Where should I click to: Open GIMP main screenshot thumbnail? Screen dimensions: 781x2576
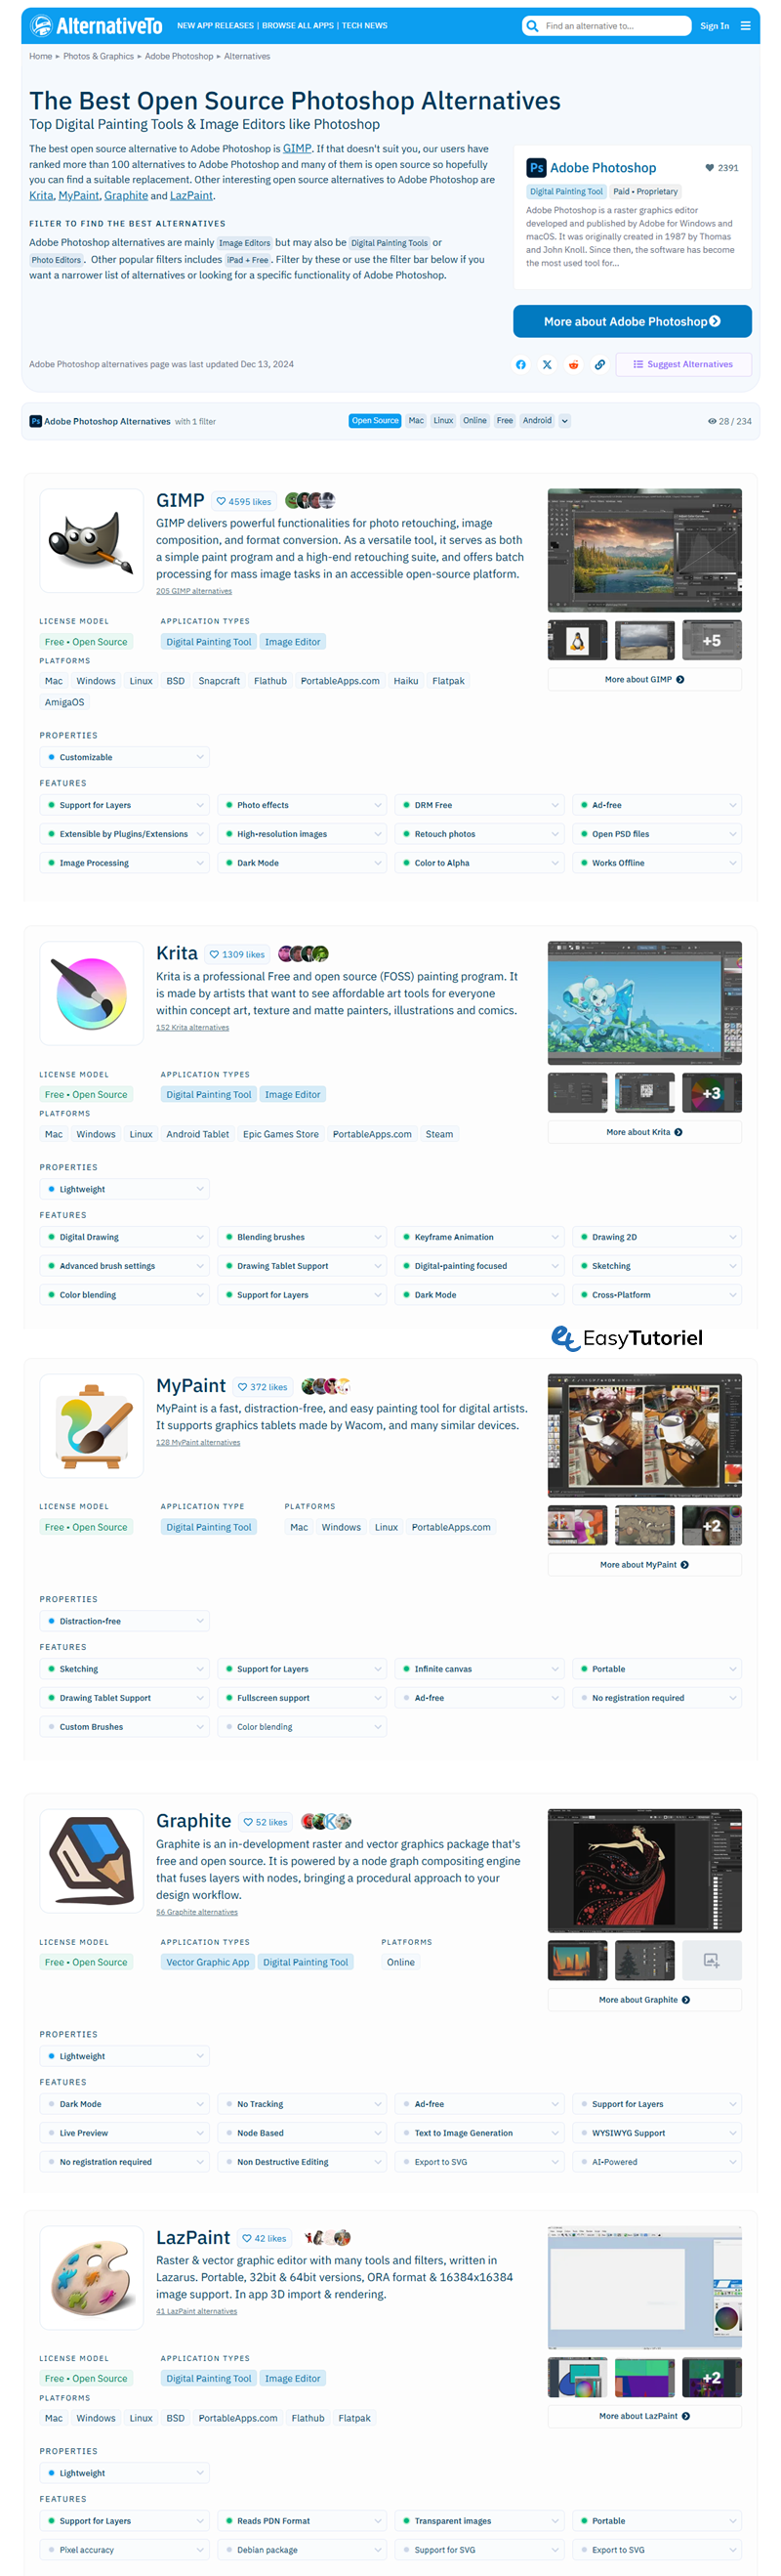tap(644, 550)
